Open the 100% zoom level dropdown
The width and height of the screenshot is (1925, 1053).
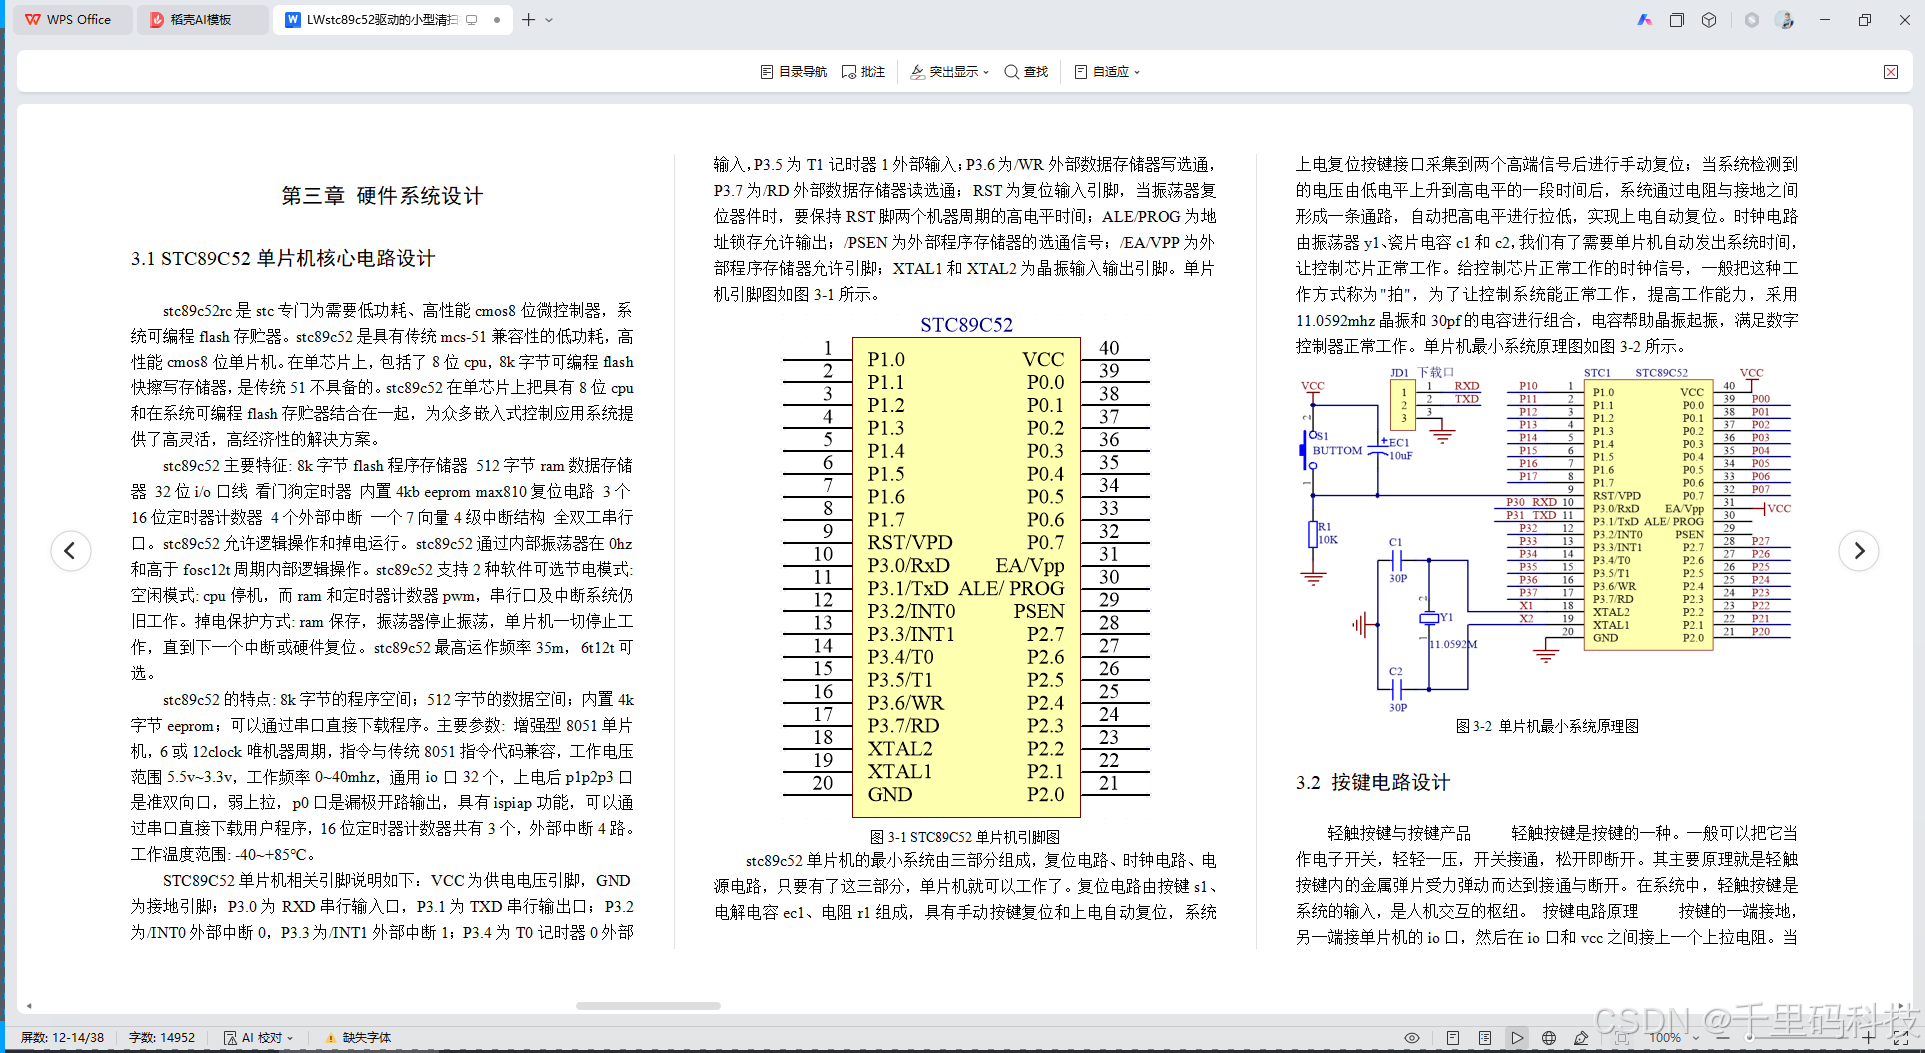click(1673, 1038)
